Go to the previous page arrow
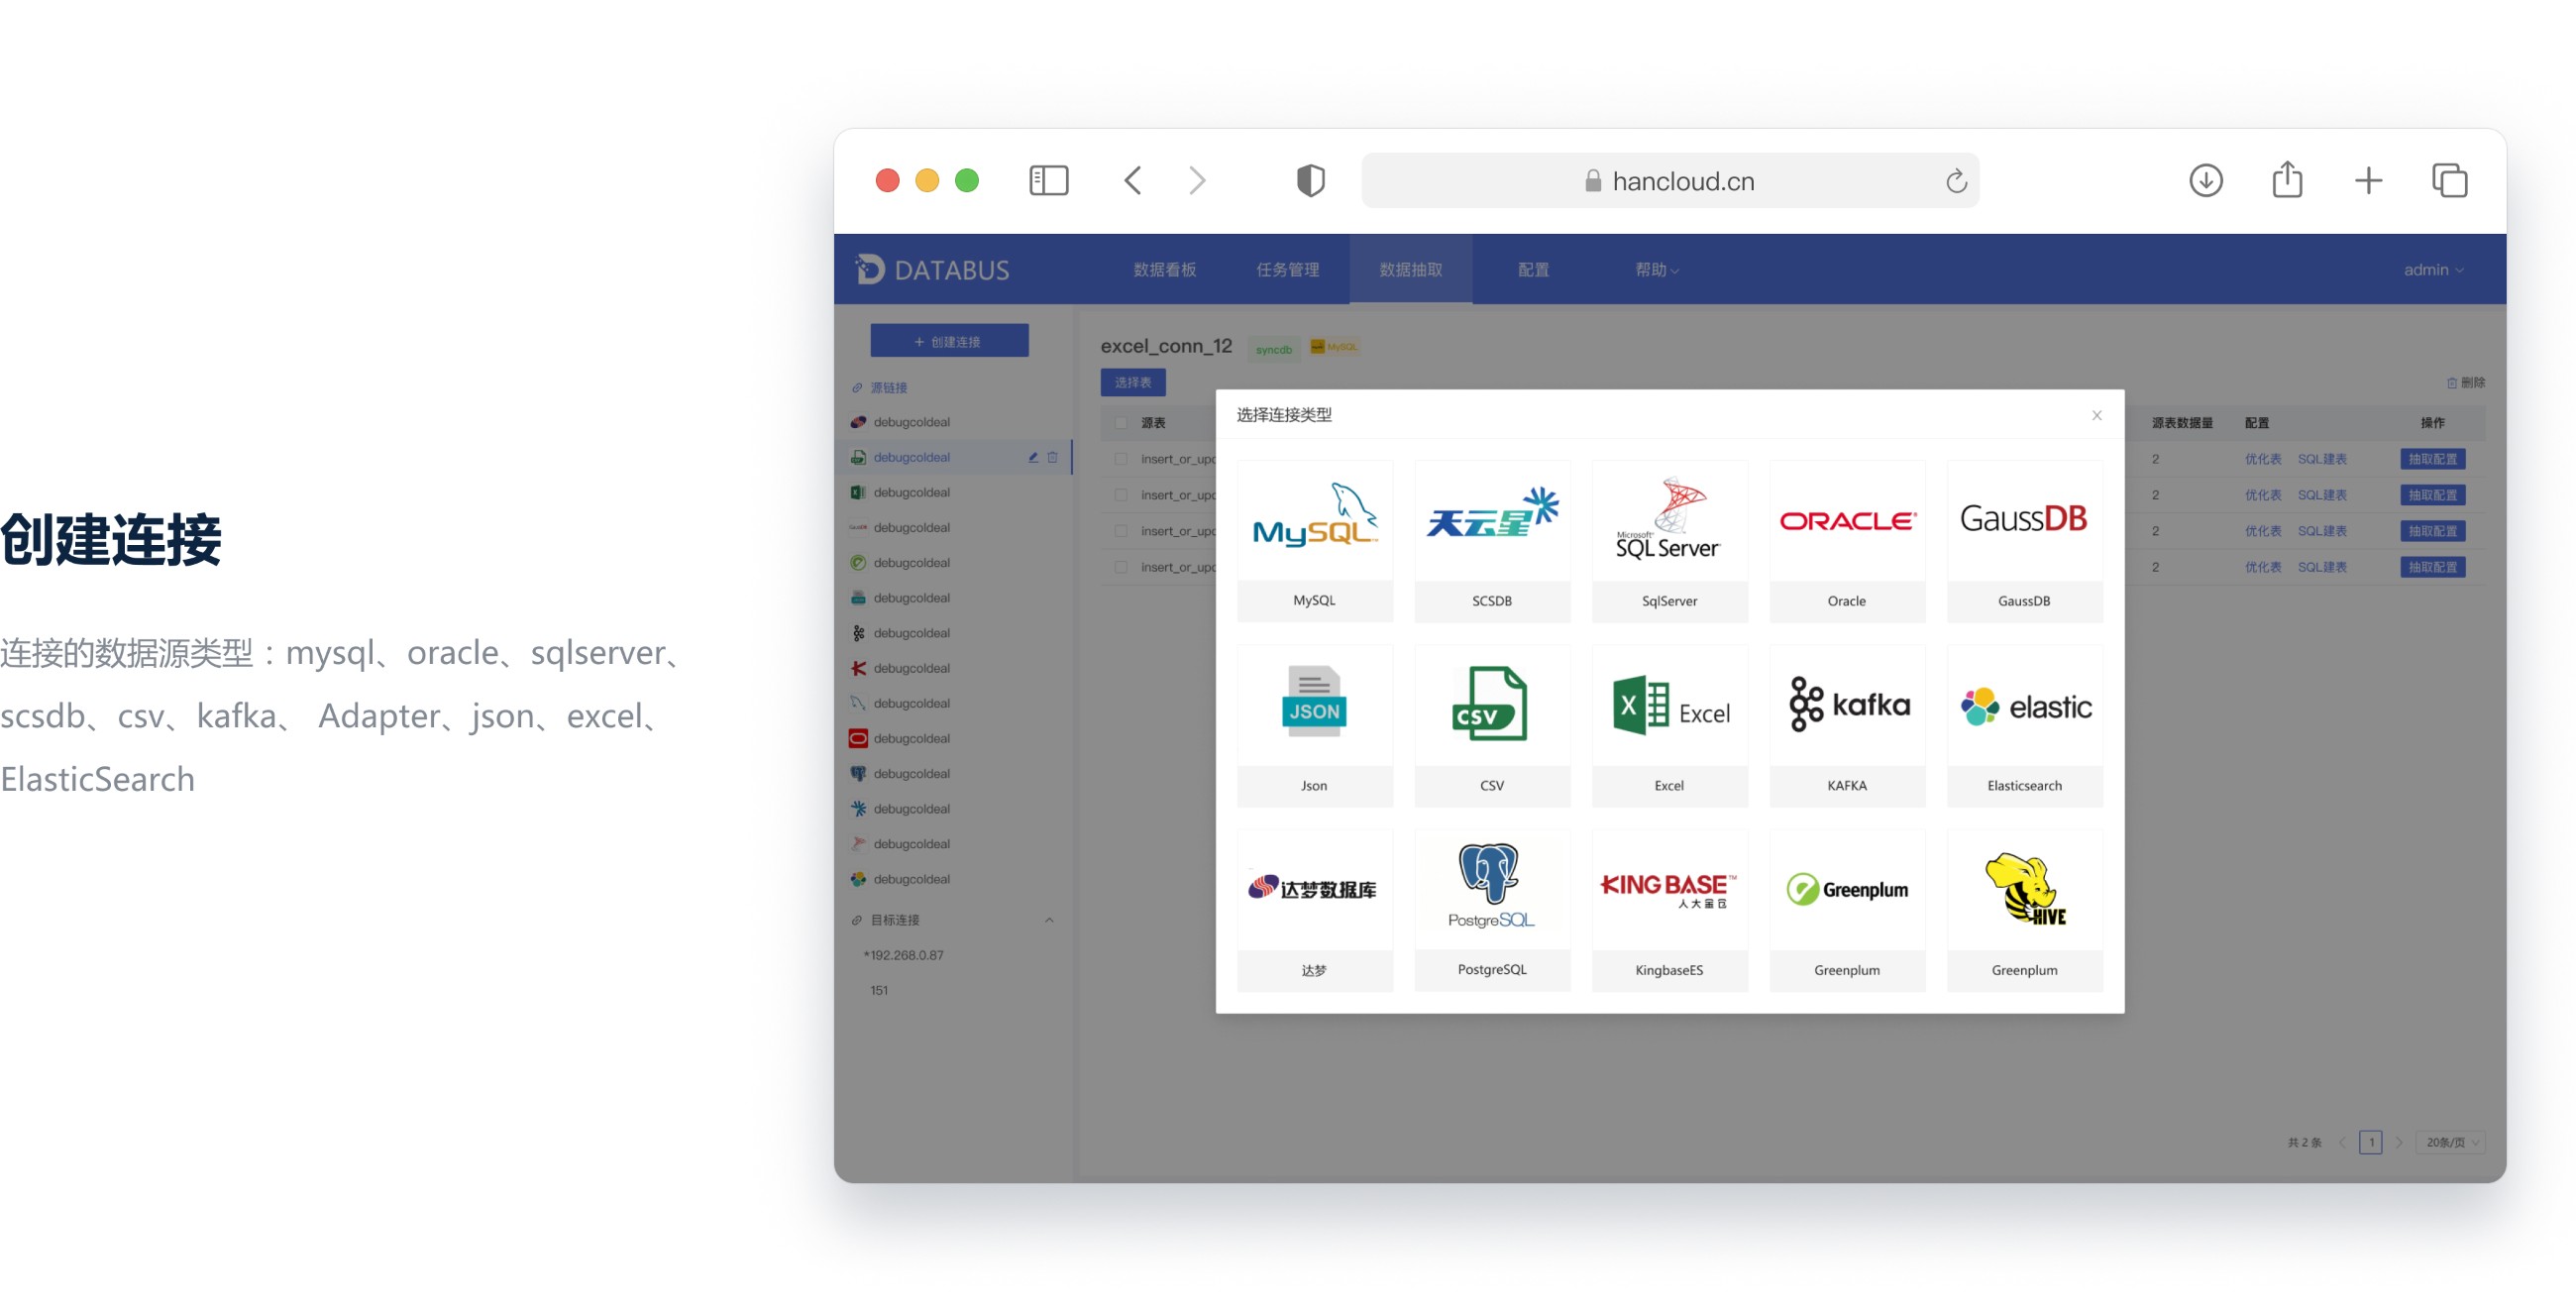The image size is (2576, 1312). pyautogui.click(x=2342, y=1142)
